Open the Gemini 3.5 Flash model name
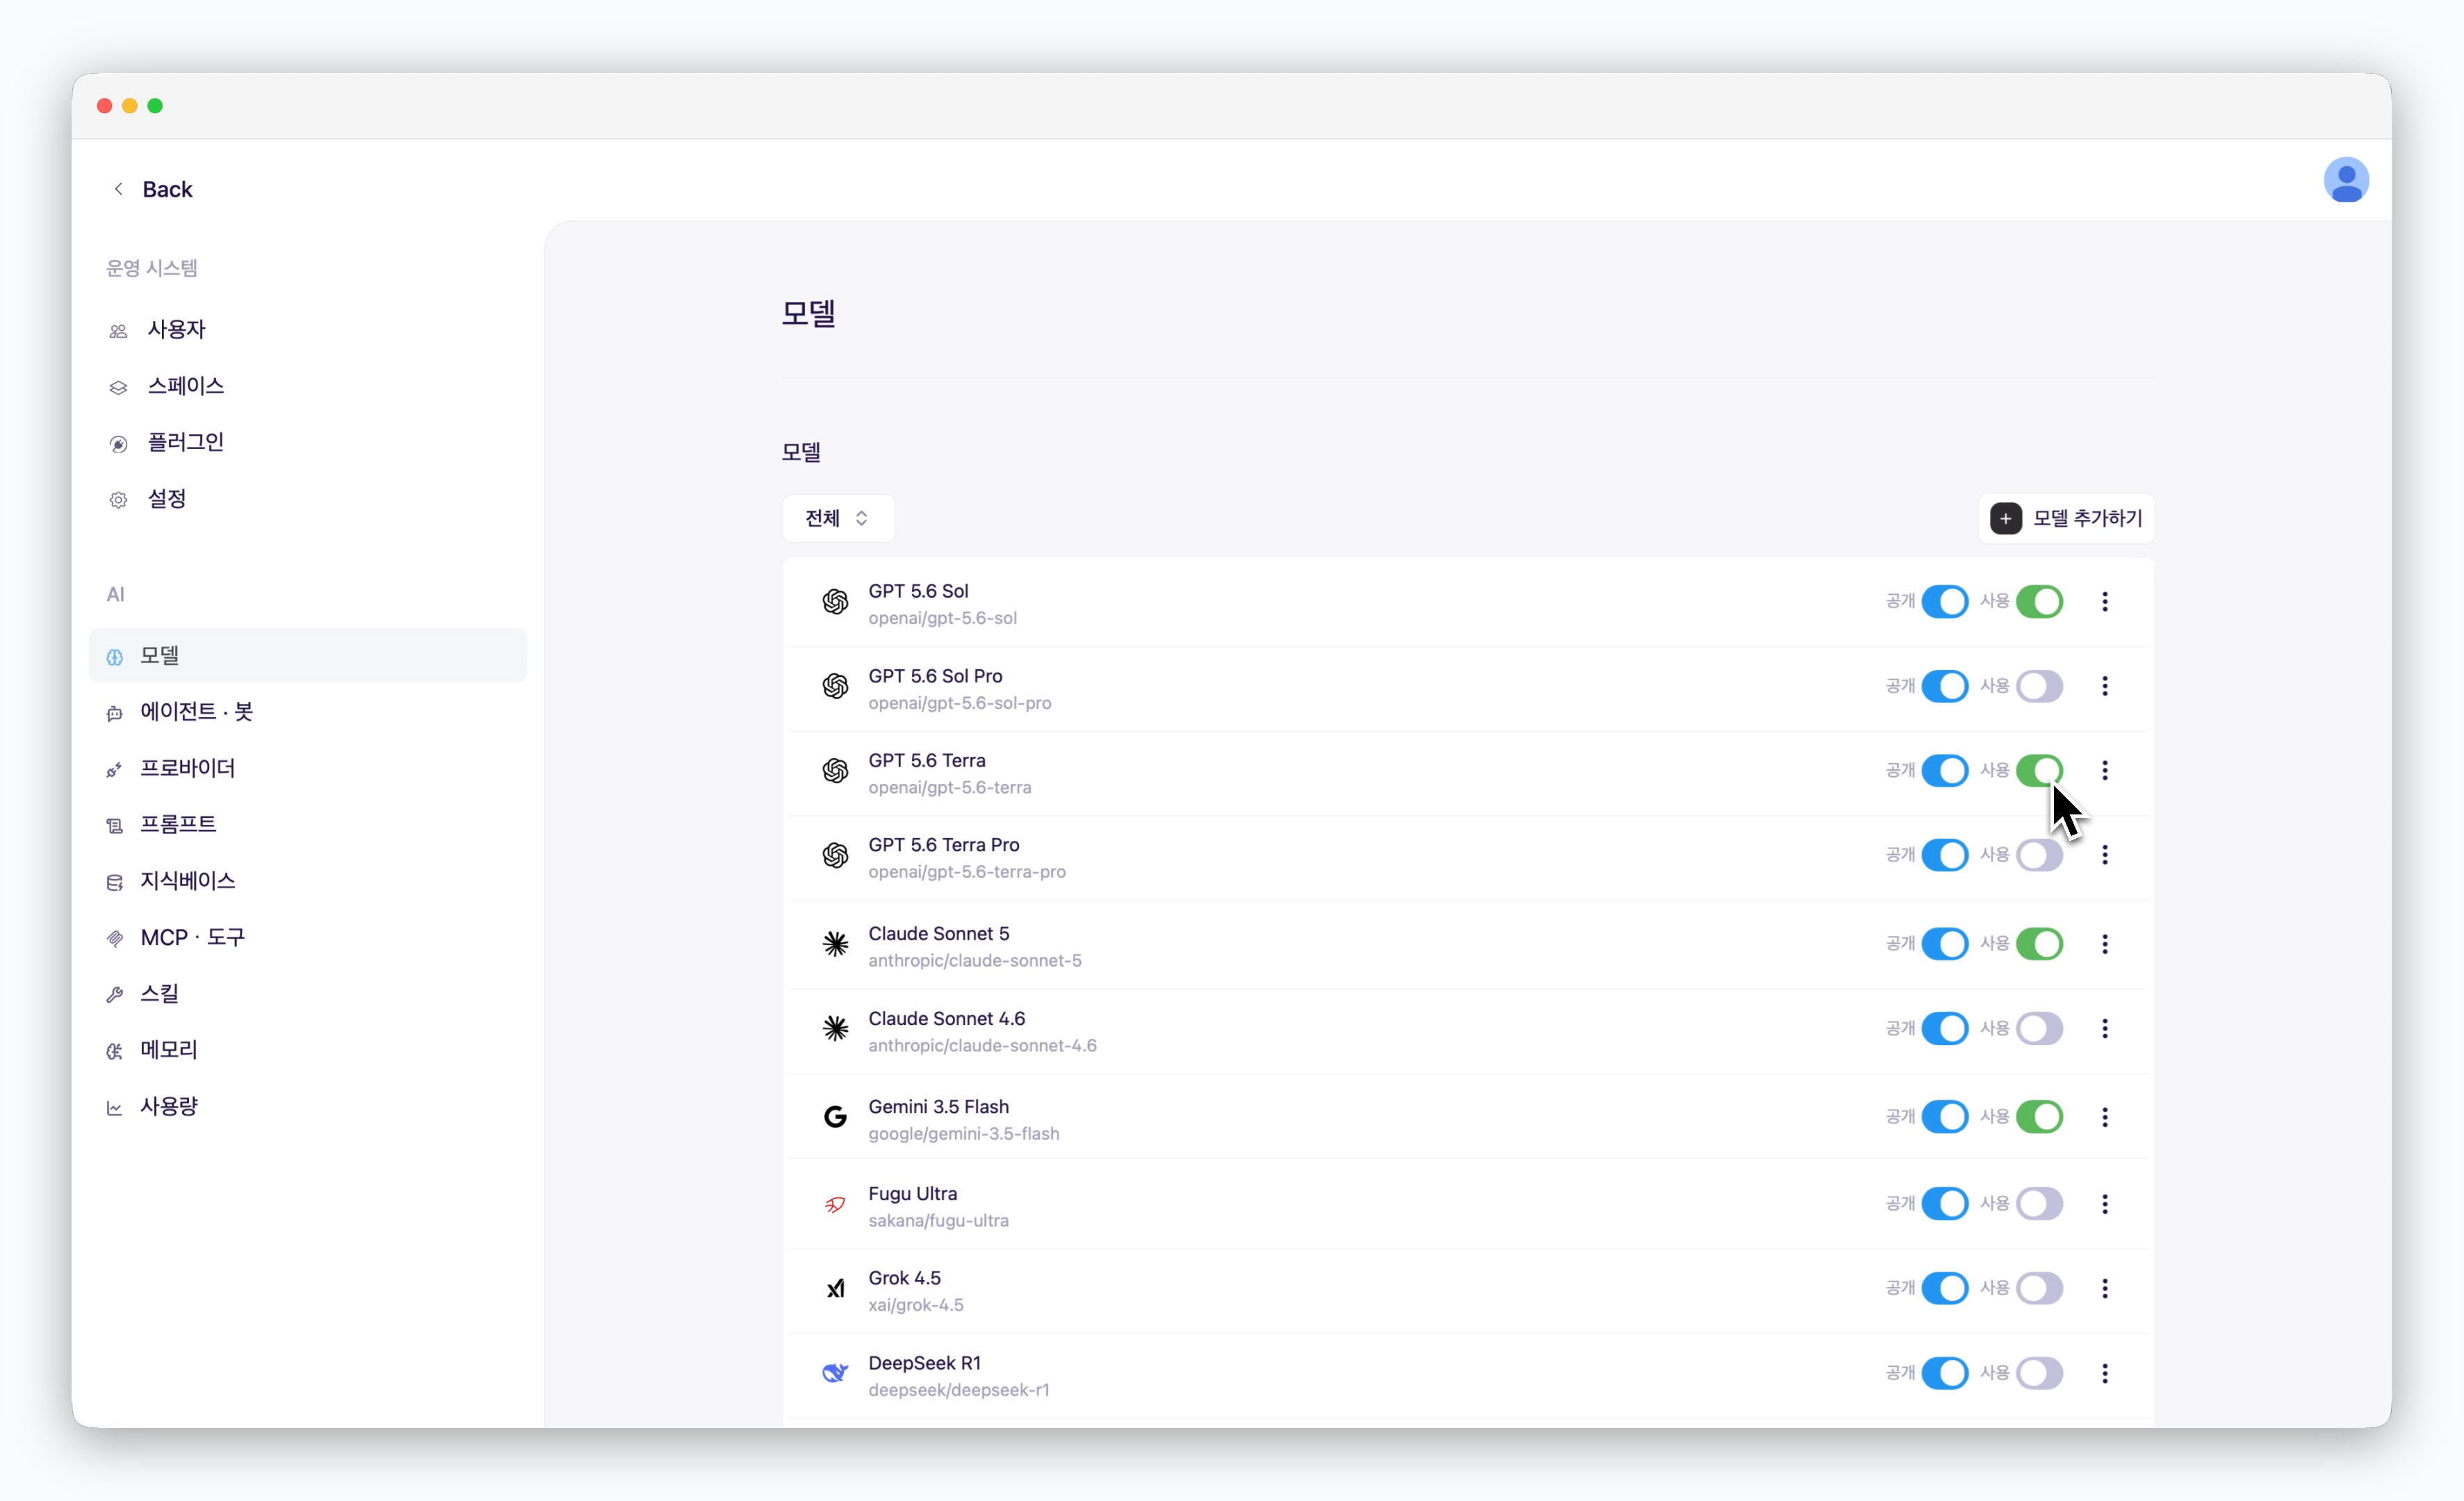This screenshot has width=2464, height=1501. pos(938,1107)
